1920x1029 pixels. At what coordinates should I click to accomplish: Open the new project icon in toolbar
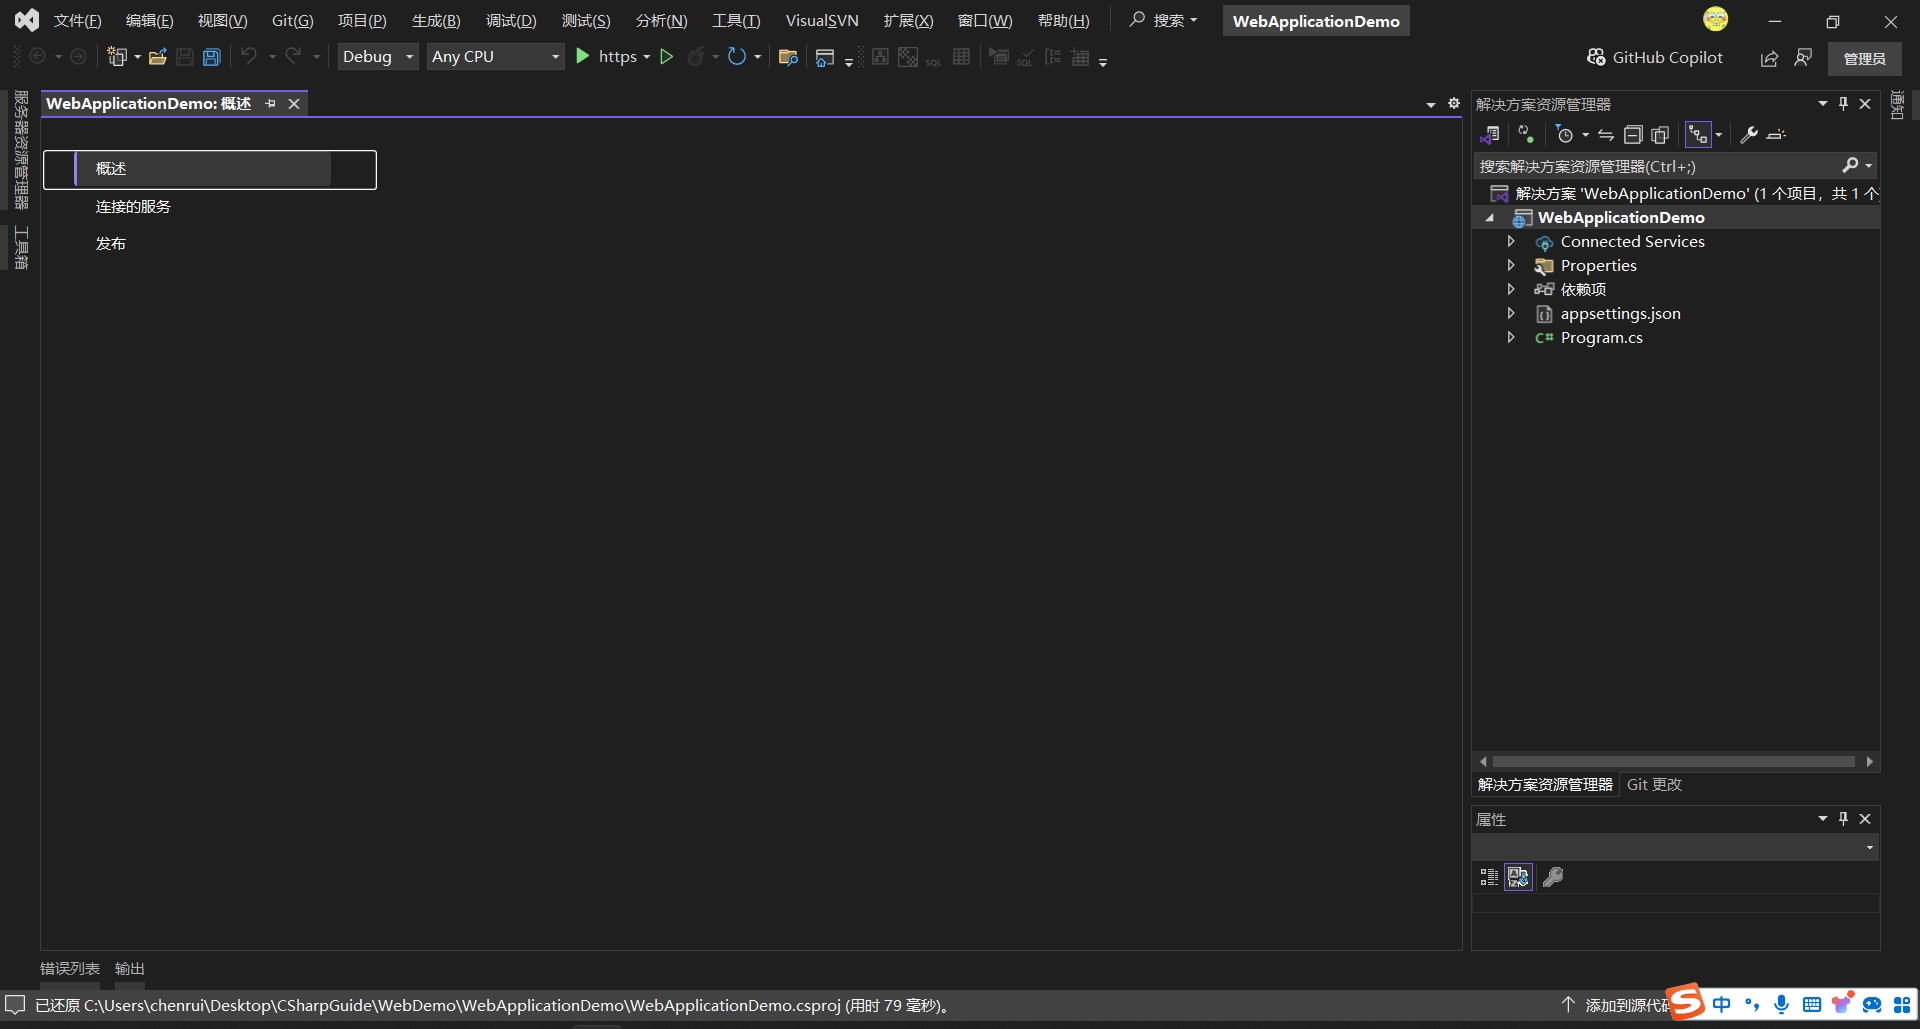(118, 57)
